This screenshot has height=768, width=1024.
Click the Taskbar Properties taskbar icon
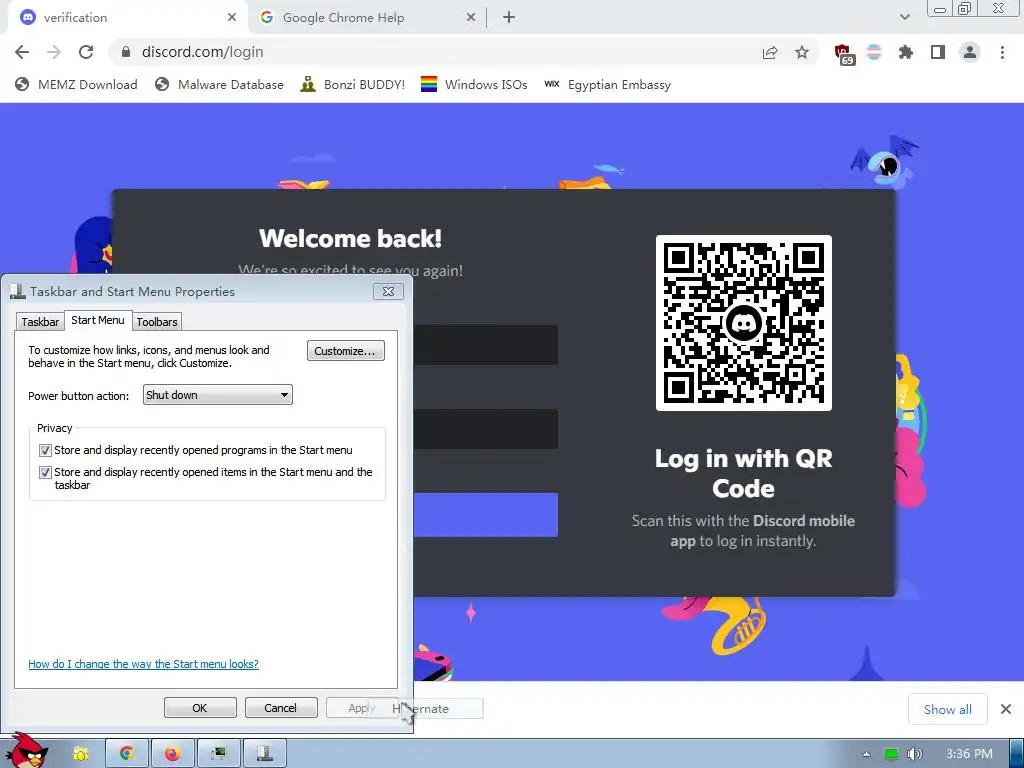point(264,754)
